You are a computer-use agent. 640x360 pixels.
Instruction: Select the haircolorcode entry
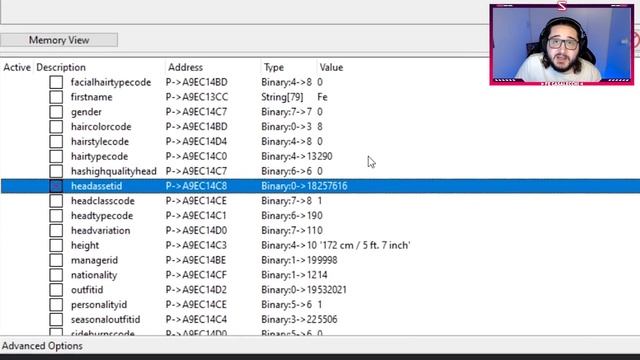click(x=101, y=127)
